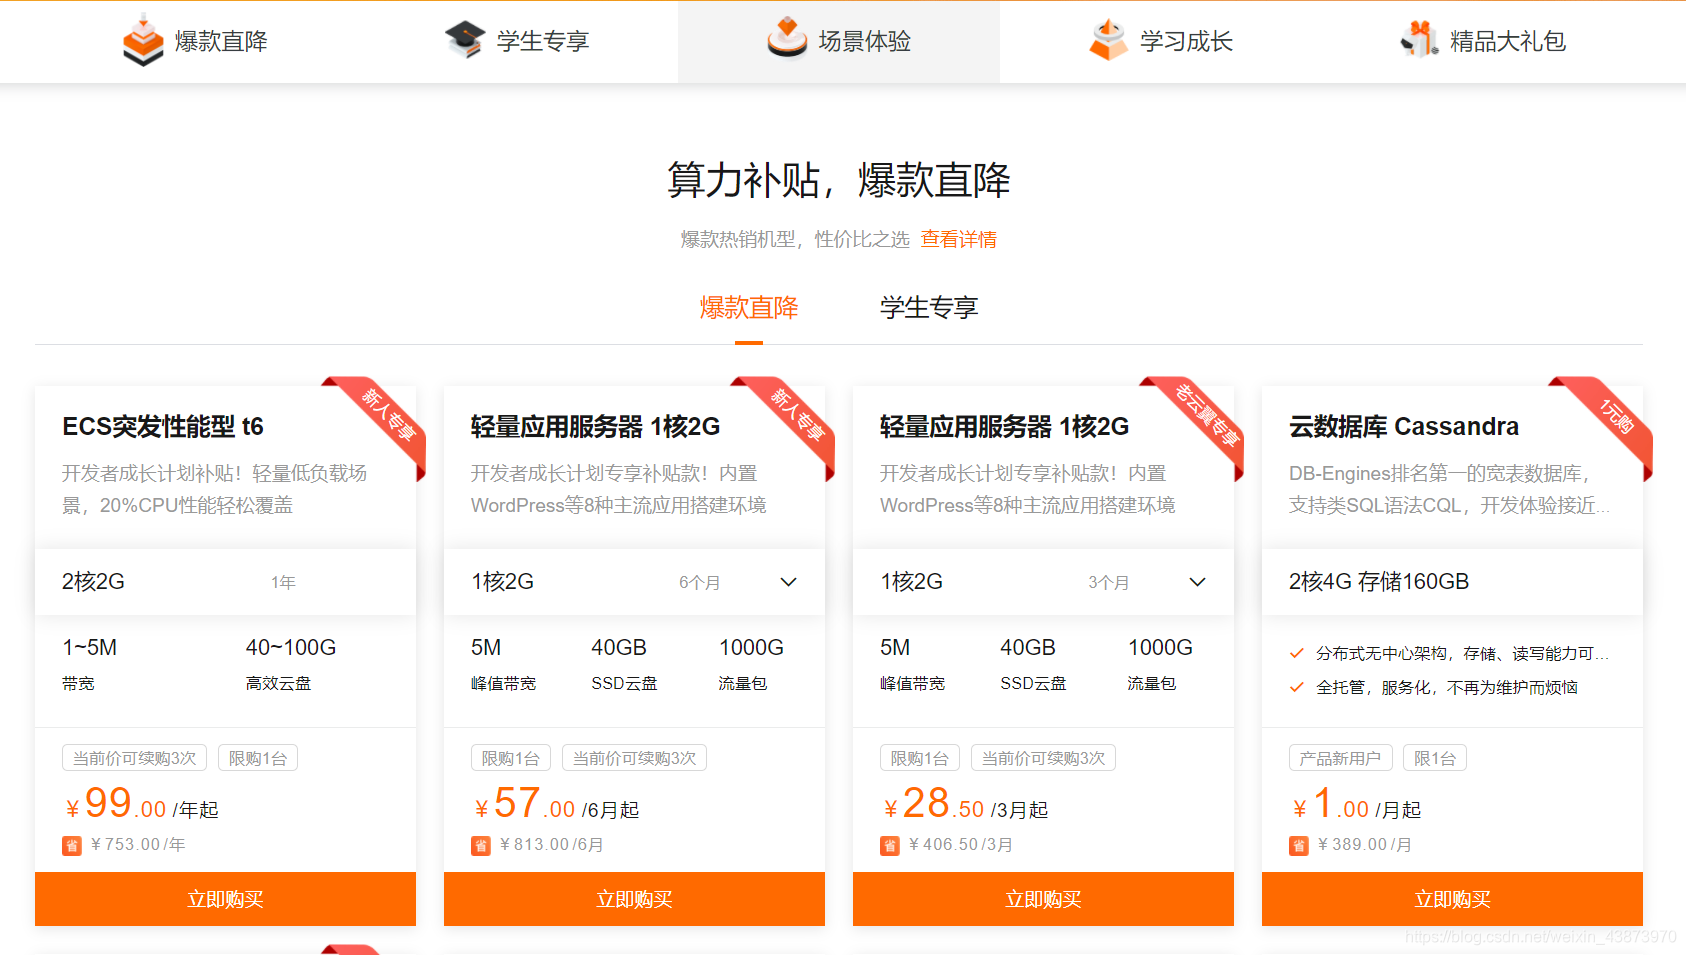Click 立即购买 under the ¥28.50 offer
The image size is (1686, 955).
click(1043, 899)
